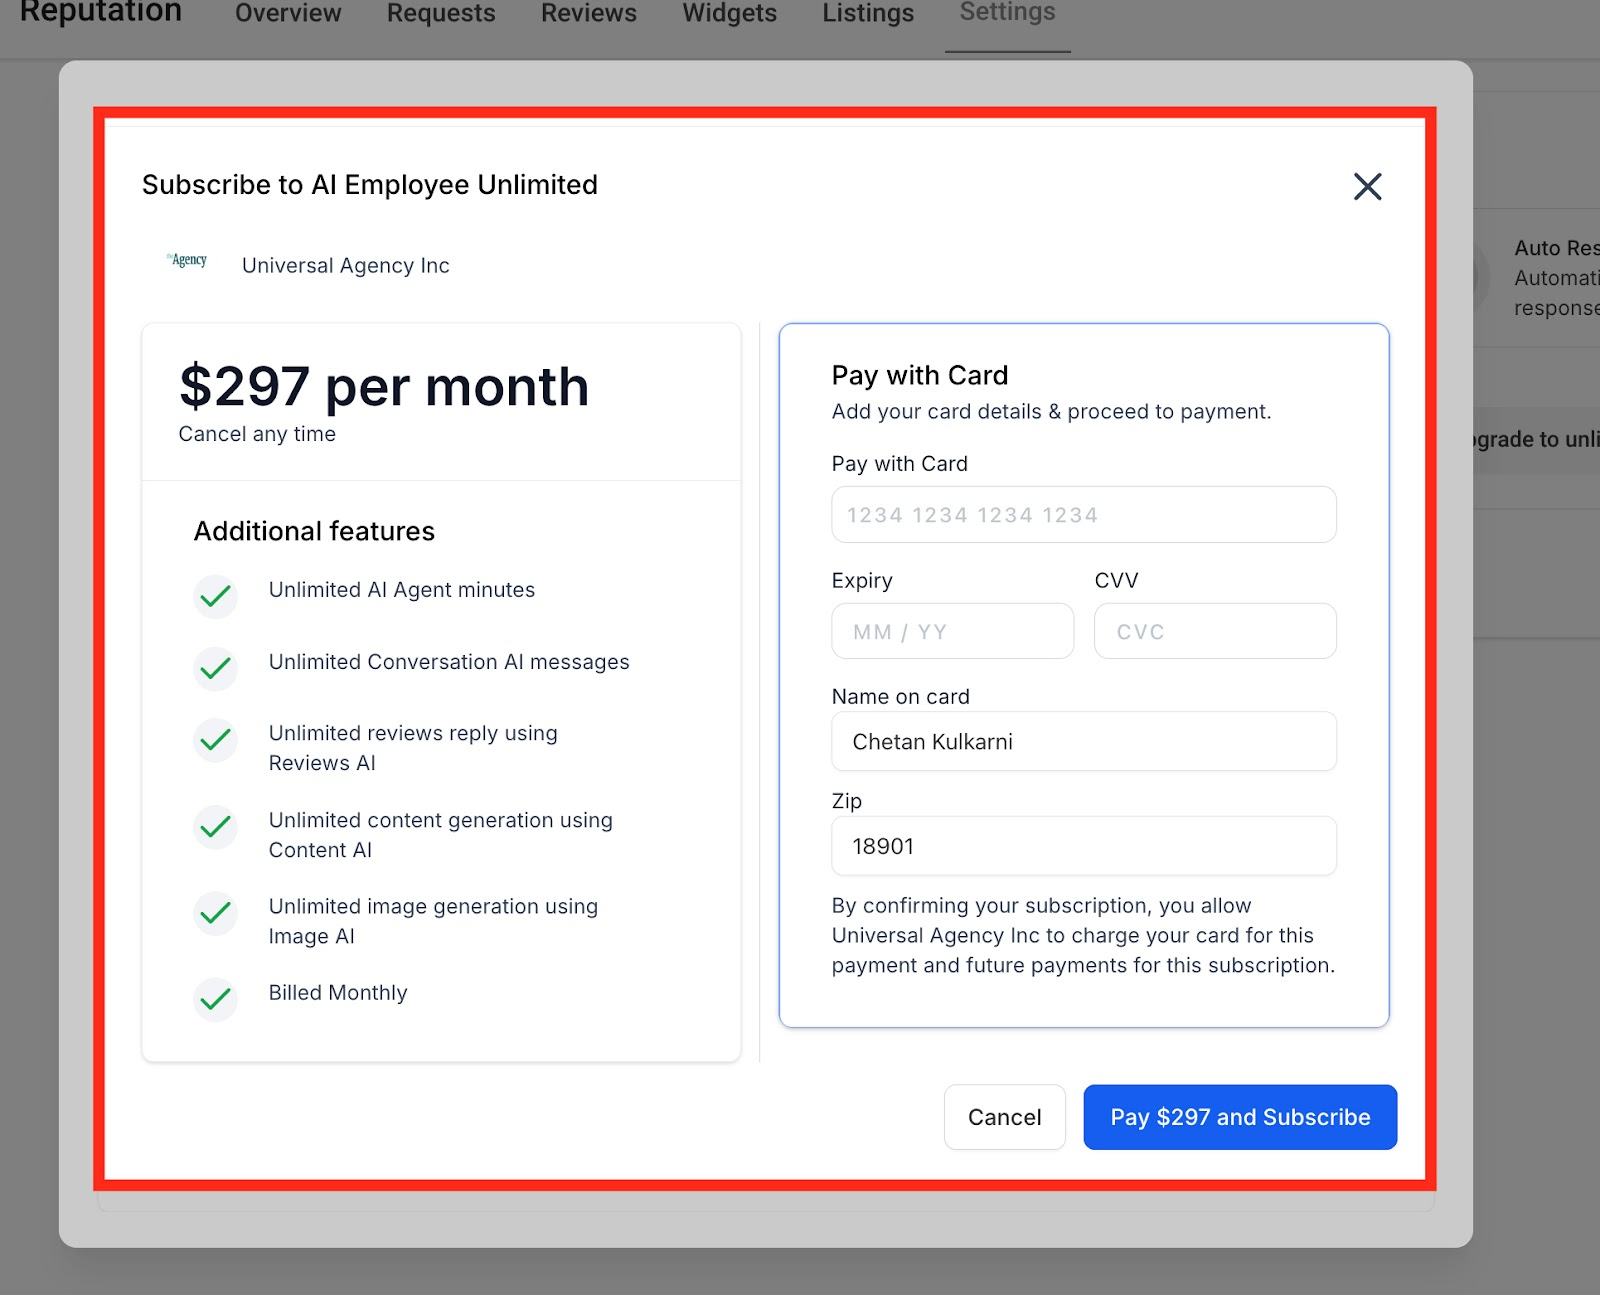Image resolution: width=1600 pixels, height=1295 pixels.
Task: Switch to the Requests tab
Action: tap(441, 14)
